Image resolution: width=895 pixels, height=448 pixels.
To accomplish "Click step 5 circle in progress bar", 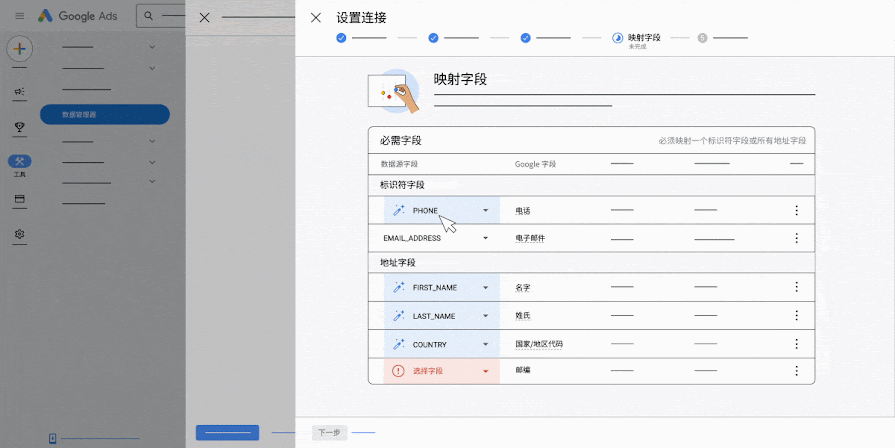I will (x=702, y=38).
